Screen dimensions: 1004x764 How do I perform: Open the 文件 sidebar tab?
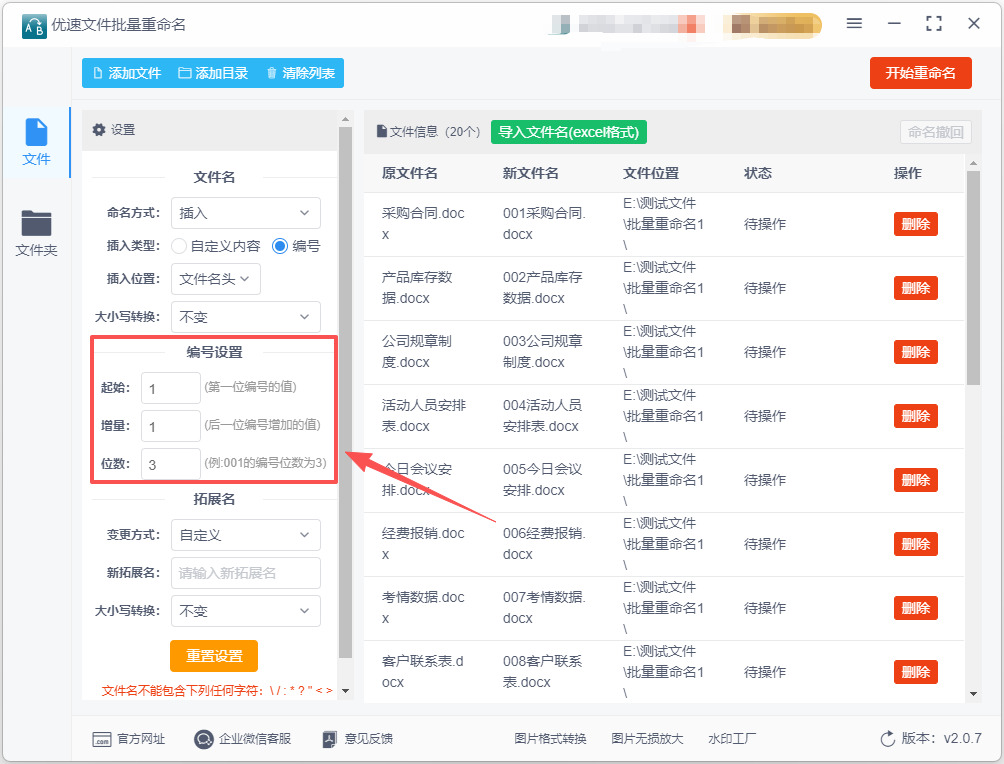pyautogui.click(x=36, y=142)
